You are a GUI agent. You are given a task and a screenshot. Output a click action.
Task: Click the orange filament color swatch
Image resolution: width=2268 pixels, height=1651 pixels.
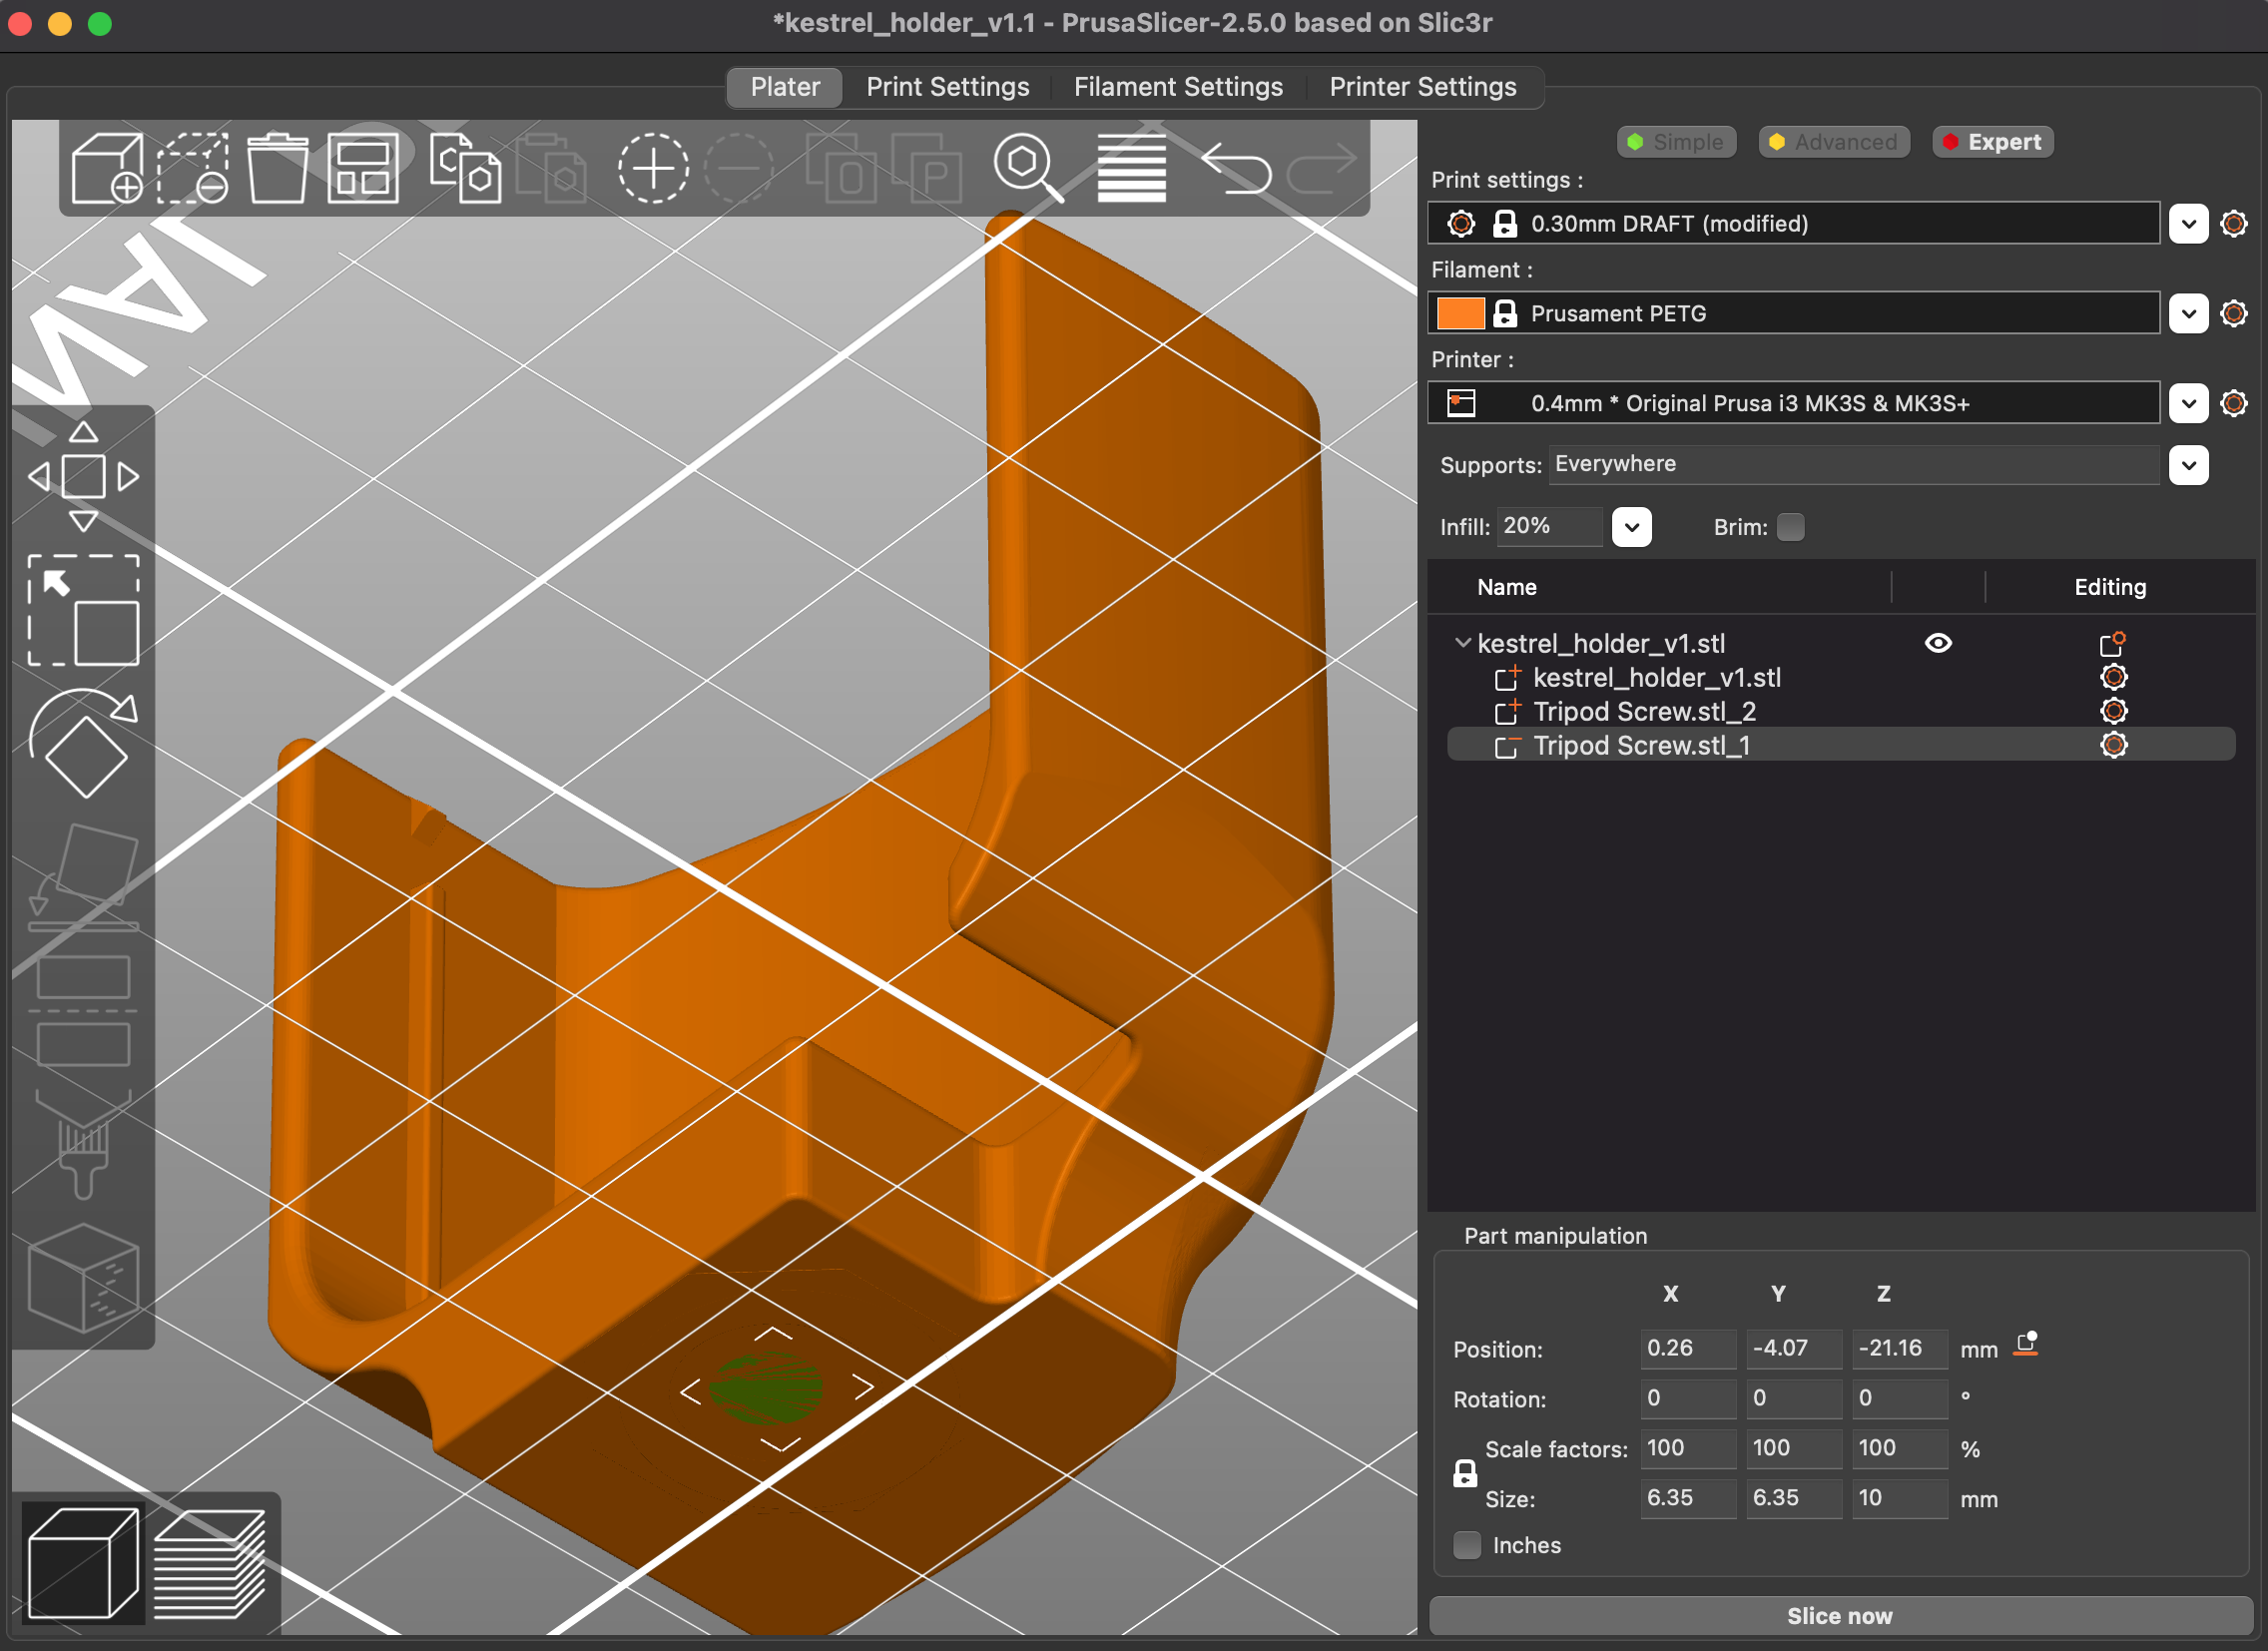point(1459,313)
